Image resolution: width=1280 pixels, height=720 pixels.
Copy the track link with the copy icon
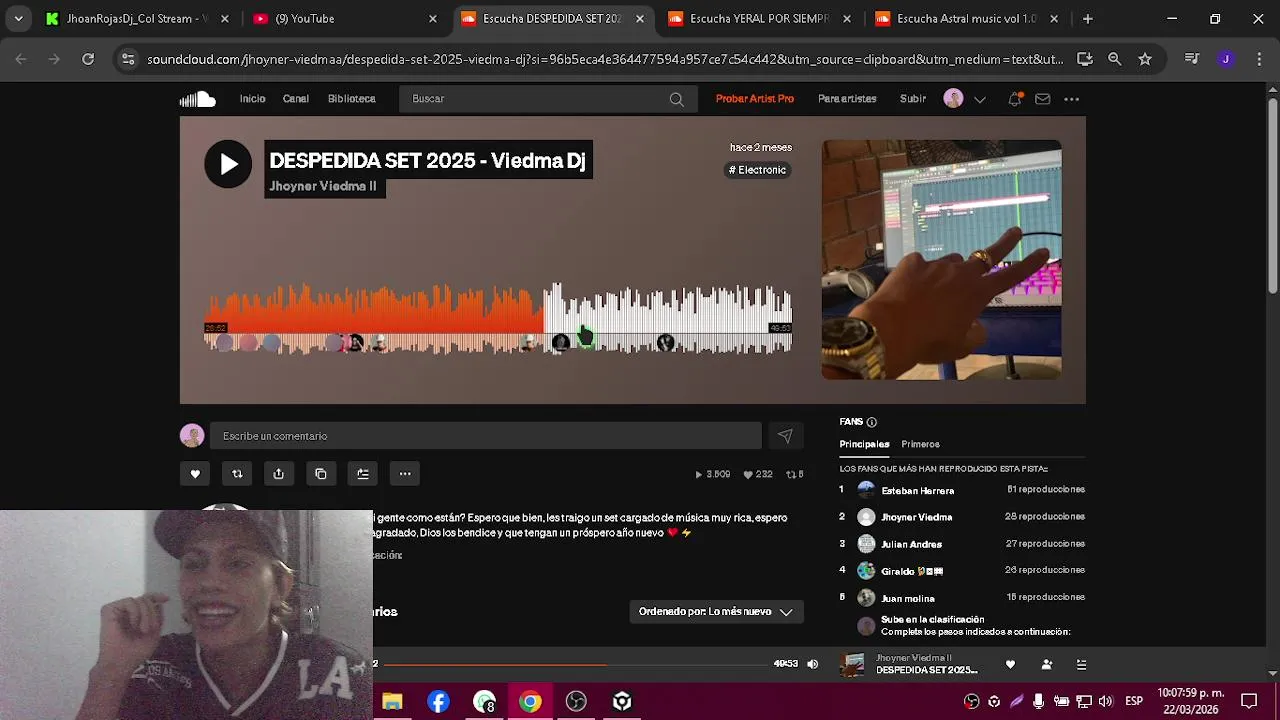[x=321, y=474]
